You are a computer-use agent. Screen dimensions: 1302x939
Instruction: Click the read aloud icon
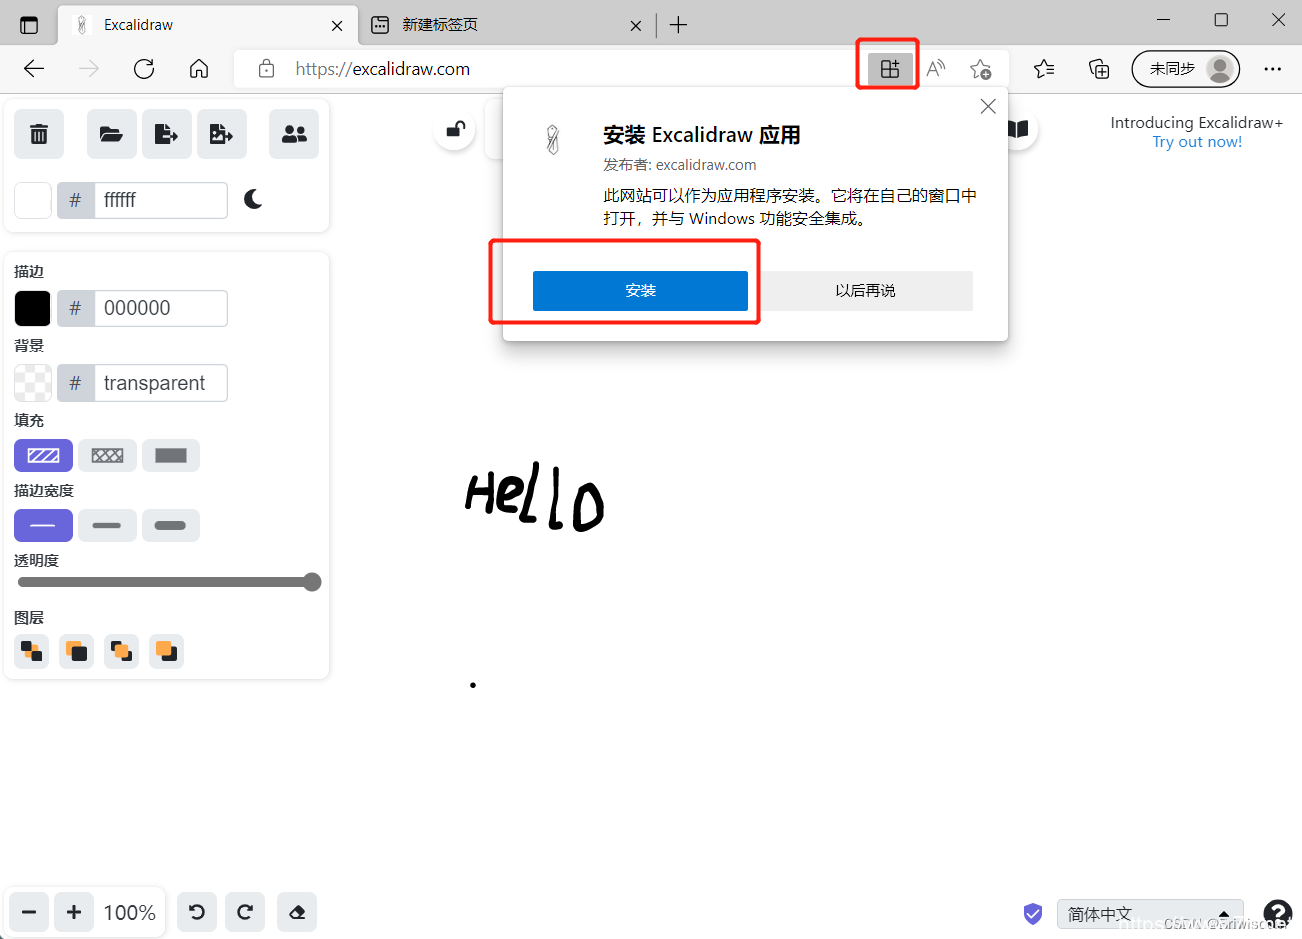tap(936, 68)
